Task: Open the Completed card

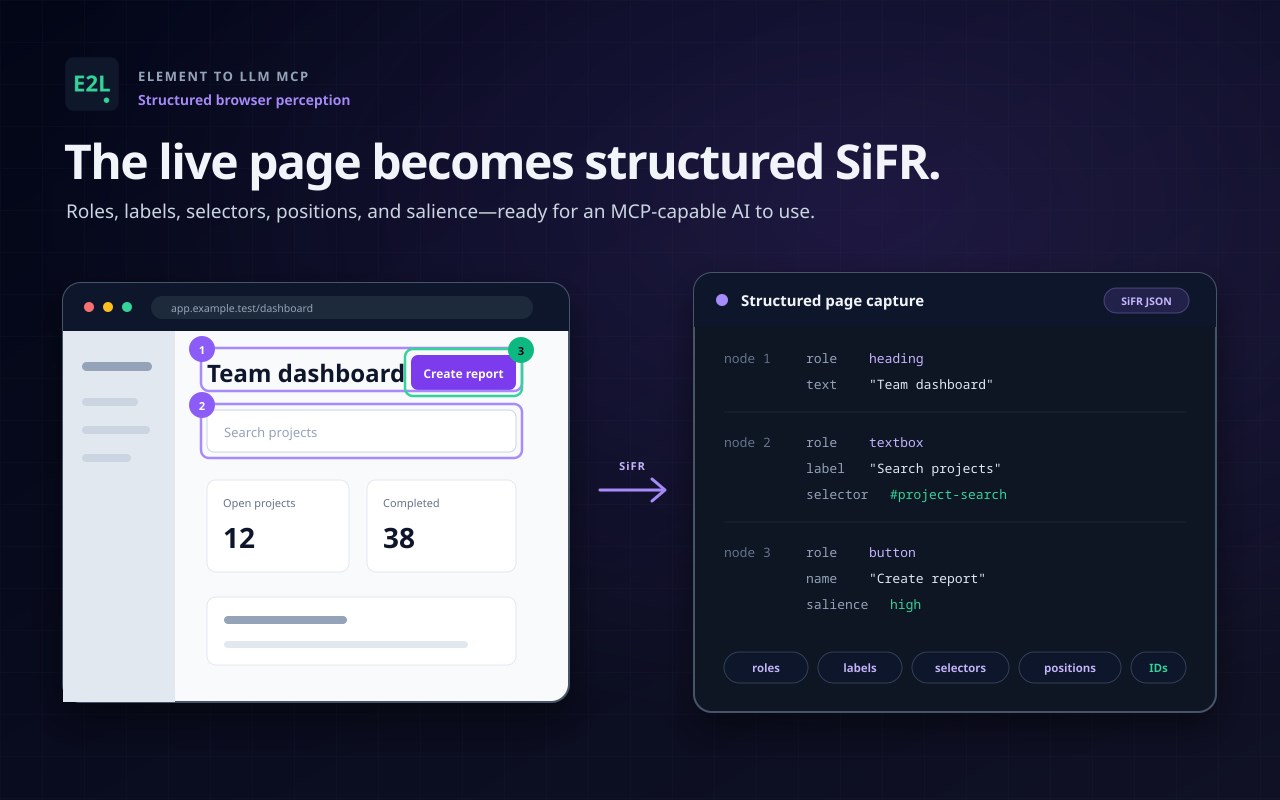Action: [x=441, y=526]
